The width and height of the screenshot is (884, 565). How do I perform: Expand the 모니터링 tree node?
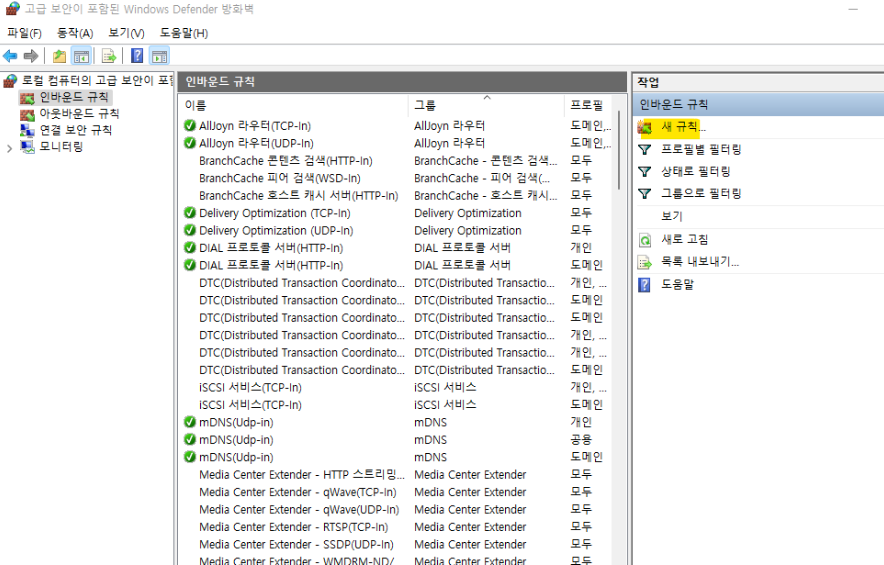click(x=9, y=148)
